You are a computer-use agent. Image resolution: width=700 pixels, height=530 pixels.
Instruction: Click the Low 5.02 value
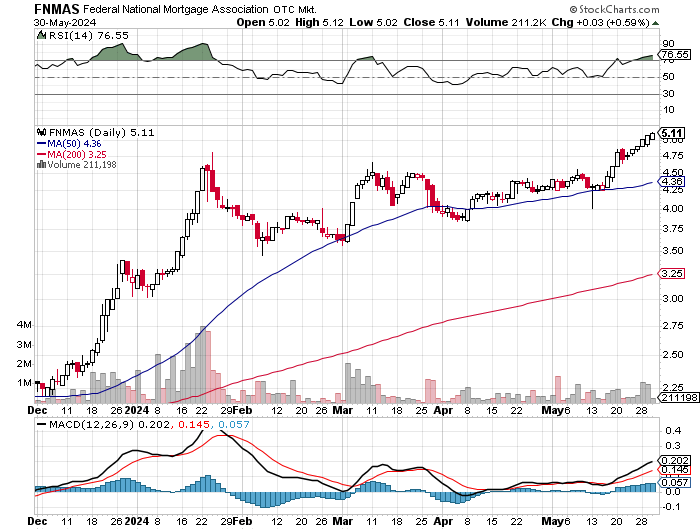pos(373,22)
